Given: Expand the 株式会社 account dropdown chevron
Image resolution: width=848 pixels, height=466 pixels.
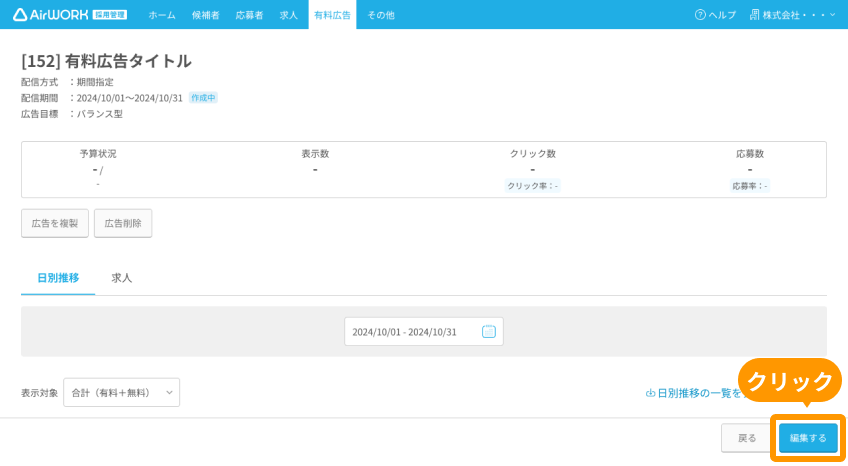Looking at the screenshot, I should pos(833,15).
